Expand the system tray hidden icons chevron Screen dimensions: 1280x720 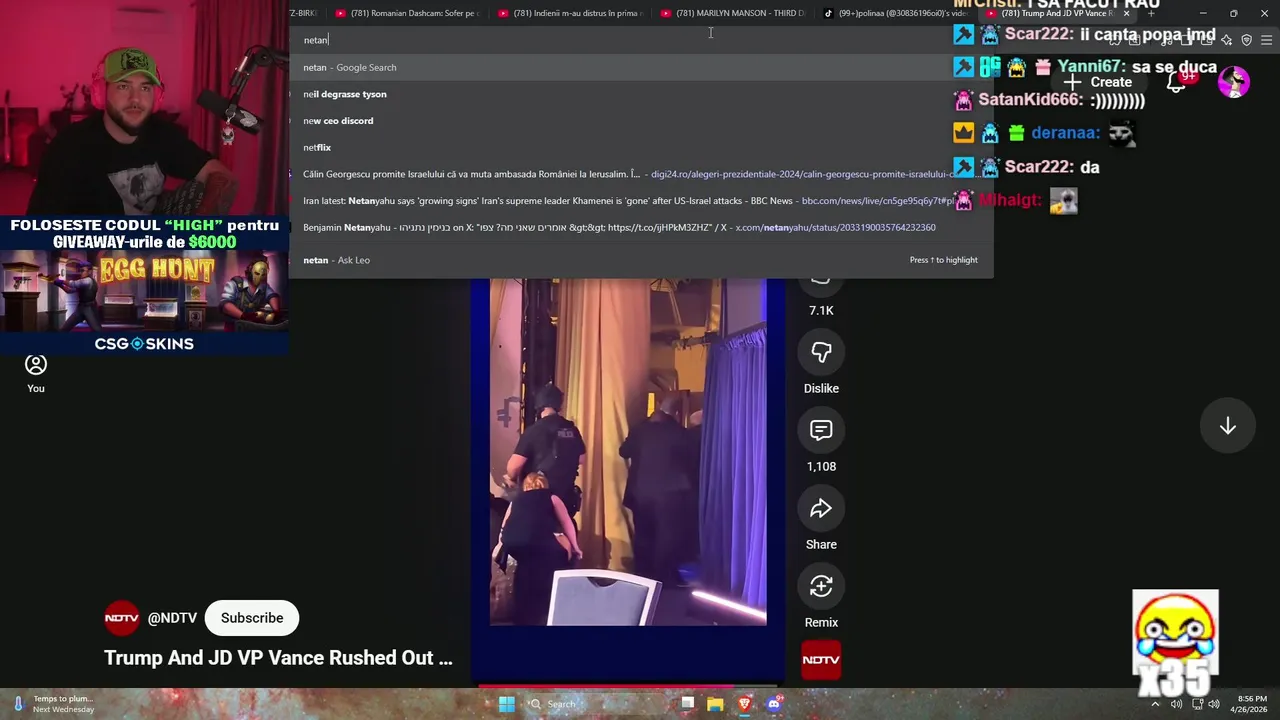coord(1155,704)
